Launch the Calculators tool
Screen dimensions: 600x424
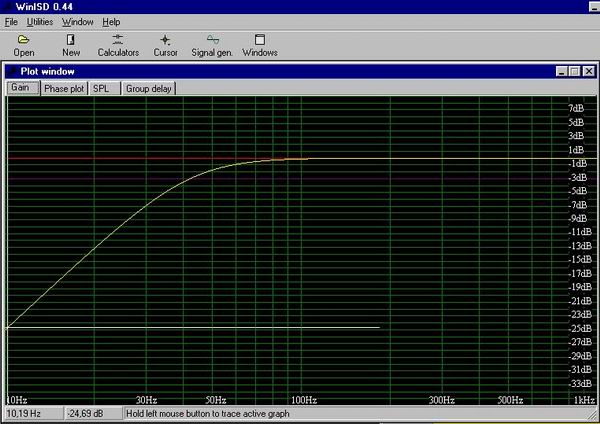(x=118, y=46)
